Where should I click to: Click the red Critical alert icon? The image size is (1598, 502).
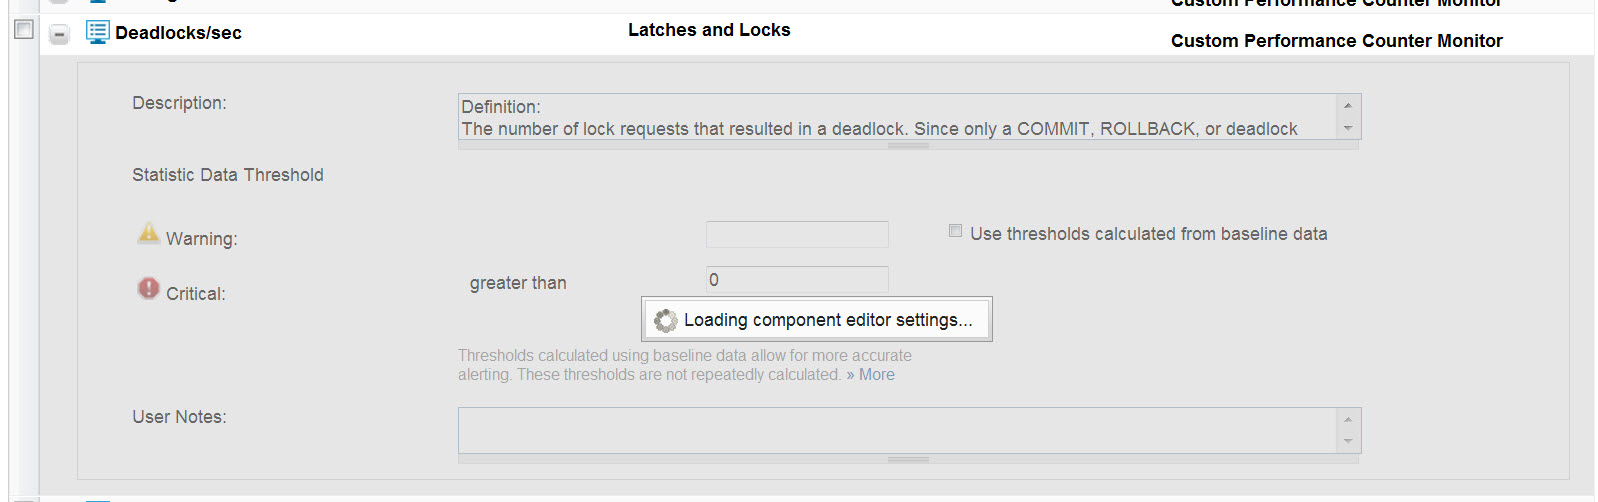point(148,289)
